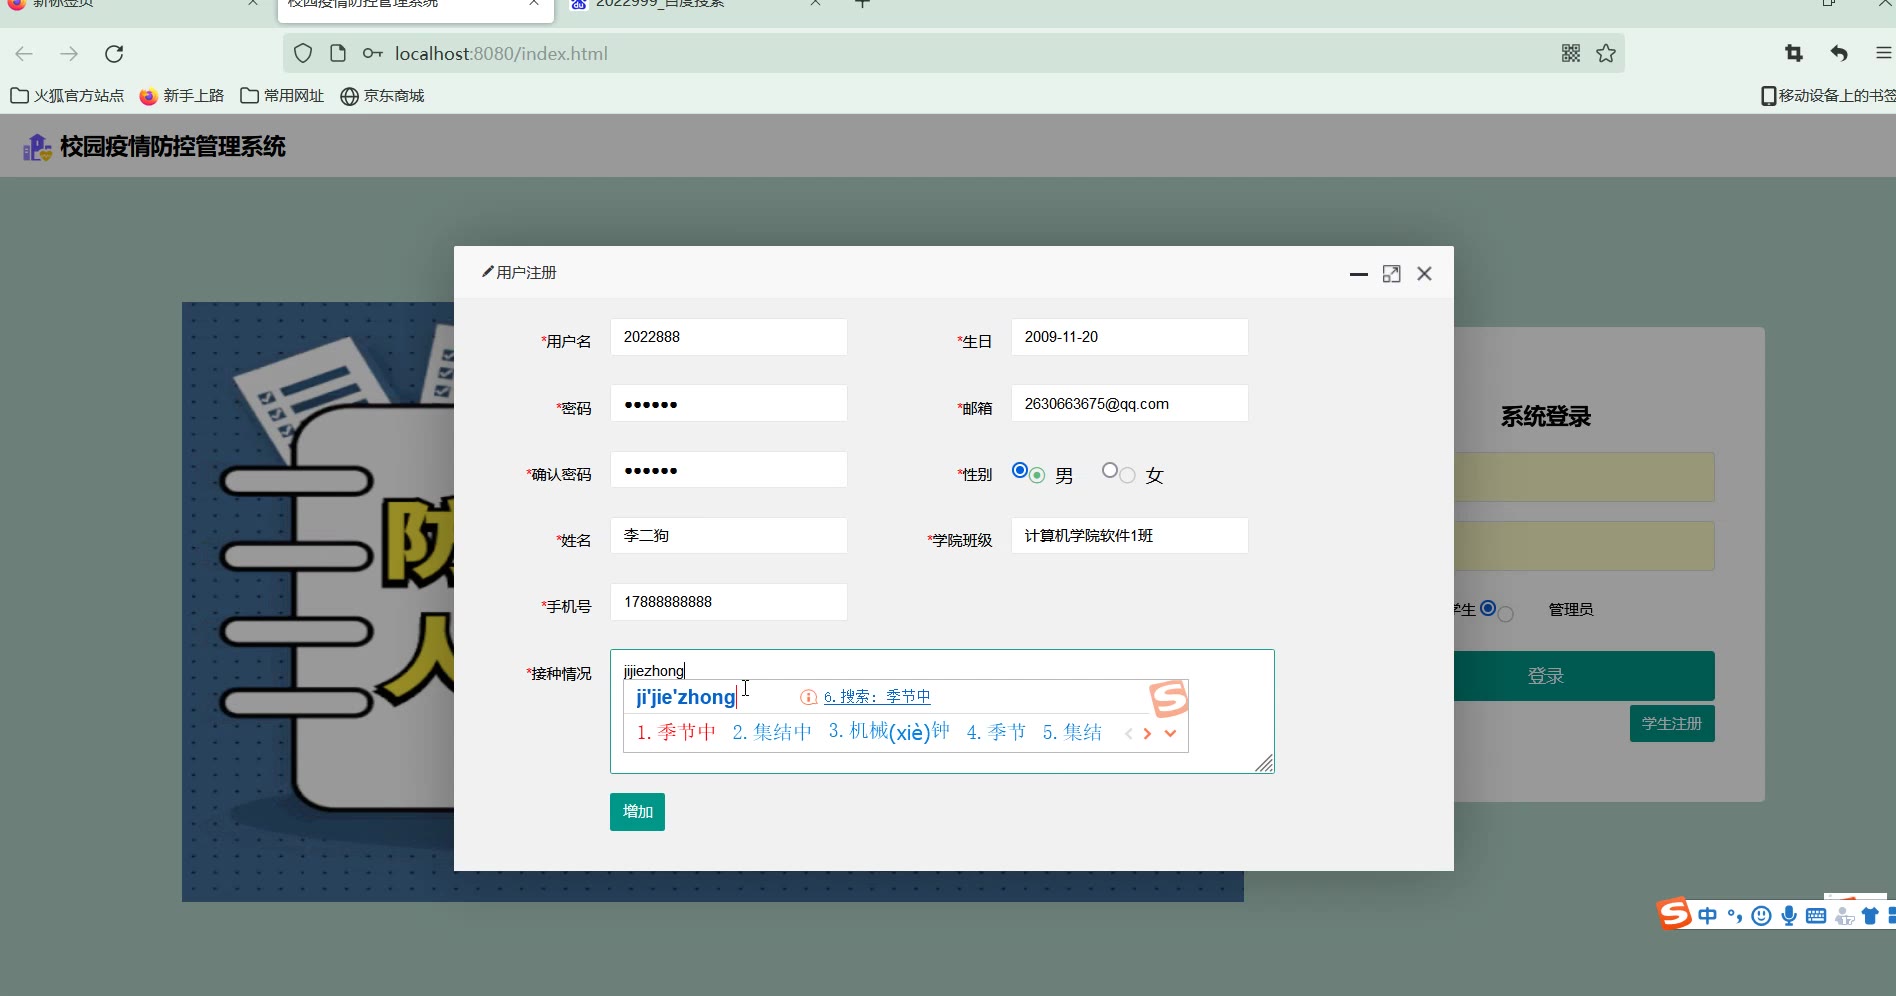Click the saved password key icon
The image size is (1896, 996).
[x=373, y=54]
